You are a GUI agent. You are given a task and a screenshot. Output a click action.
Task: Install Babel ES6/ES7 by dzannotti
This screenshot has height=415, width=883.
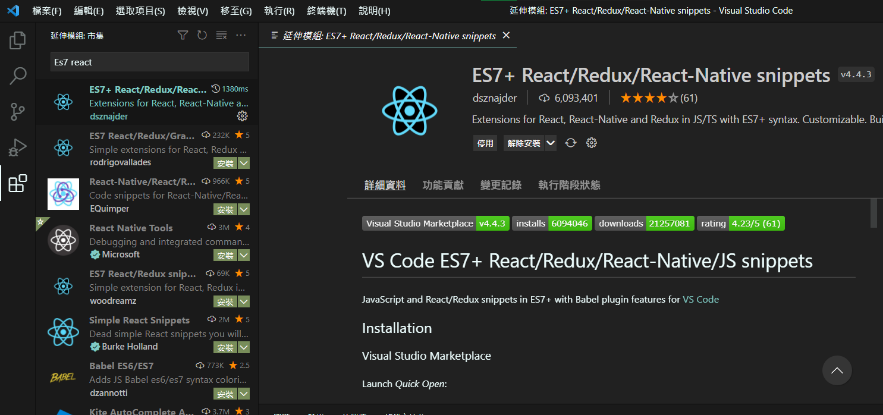pyautogui.click(x=225, y=394)
